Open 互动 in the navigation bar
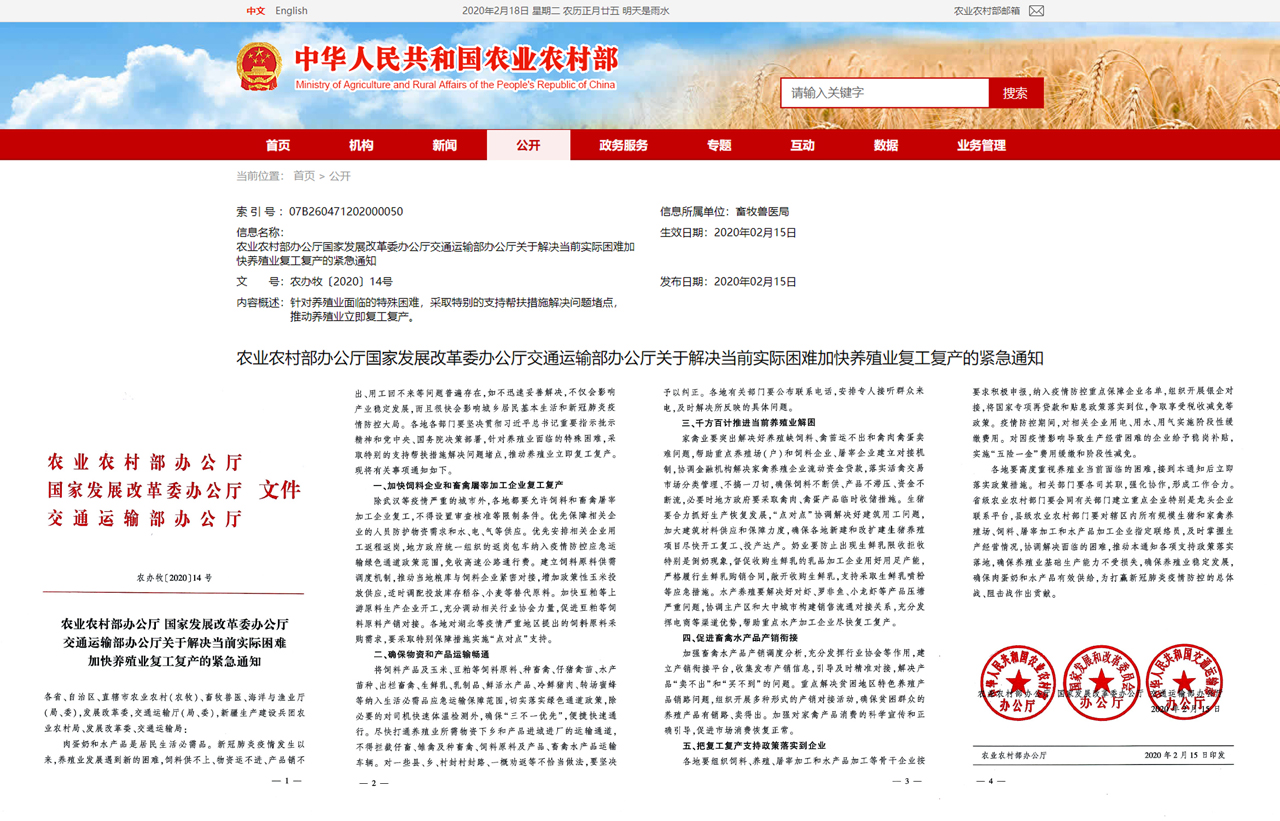The width and height of the screenshot is (1280, 821). coord(802,145)
